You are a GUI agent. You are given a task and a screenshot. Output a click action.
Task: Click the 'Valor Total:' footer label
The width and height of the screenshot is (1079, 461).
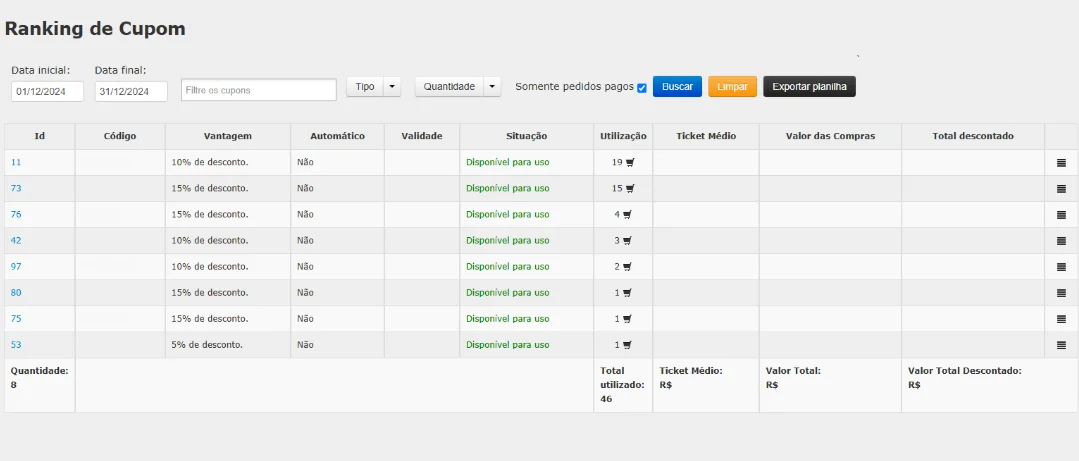click(x=793, y=370)
